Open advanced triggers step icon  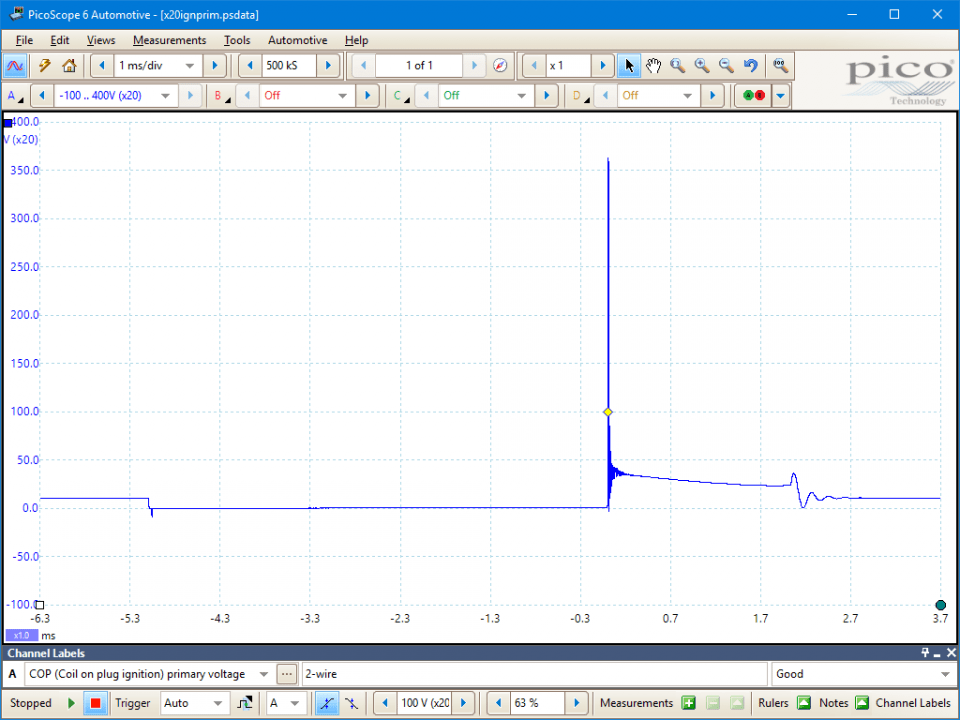pos(245,703)
